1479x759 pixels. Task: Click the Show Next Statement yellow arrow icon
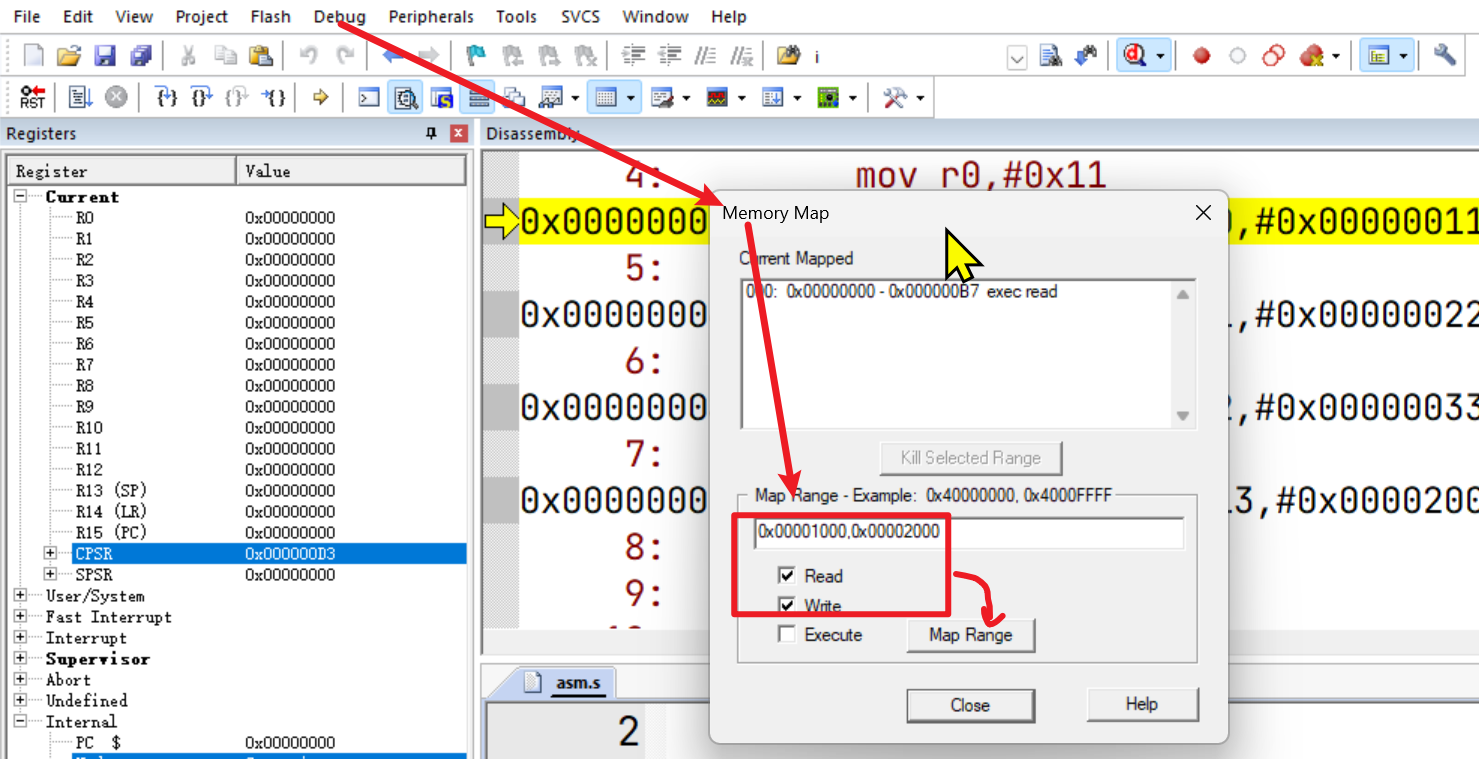[320, 97]
